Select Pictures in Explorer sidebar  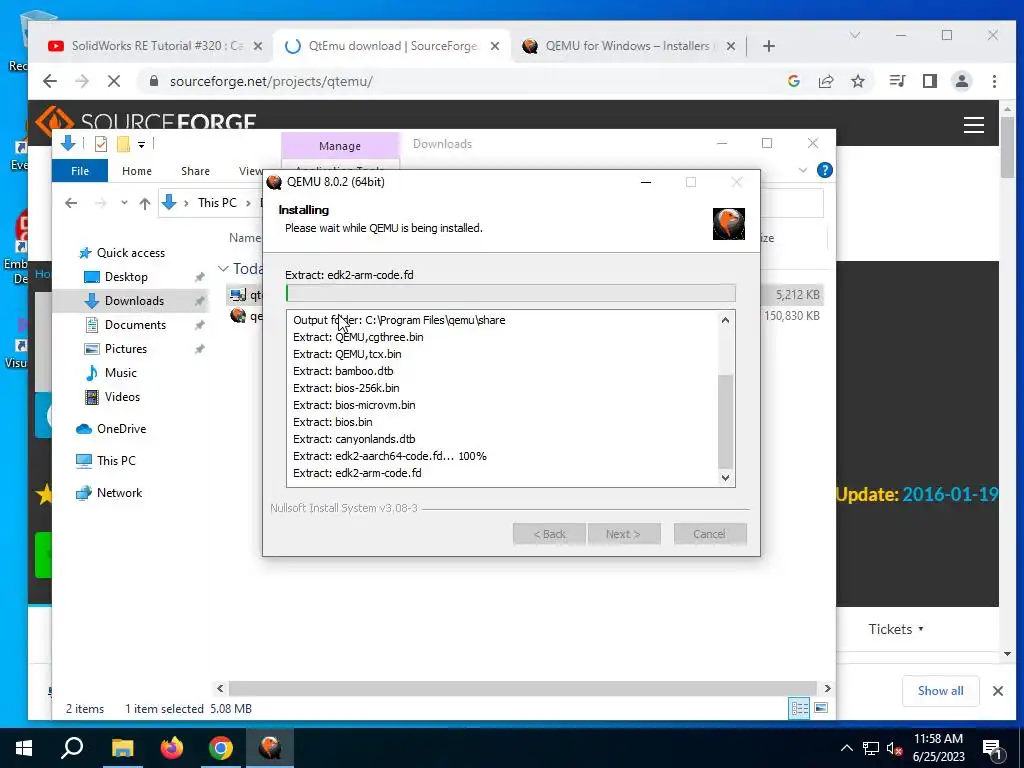point(125,349)
